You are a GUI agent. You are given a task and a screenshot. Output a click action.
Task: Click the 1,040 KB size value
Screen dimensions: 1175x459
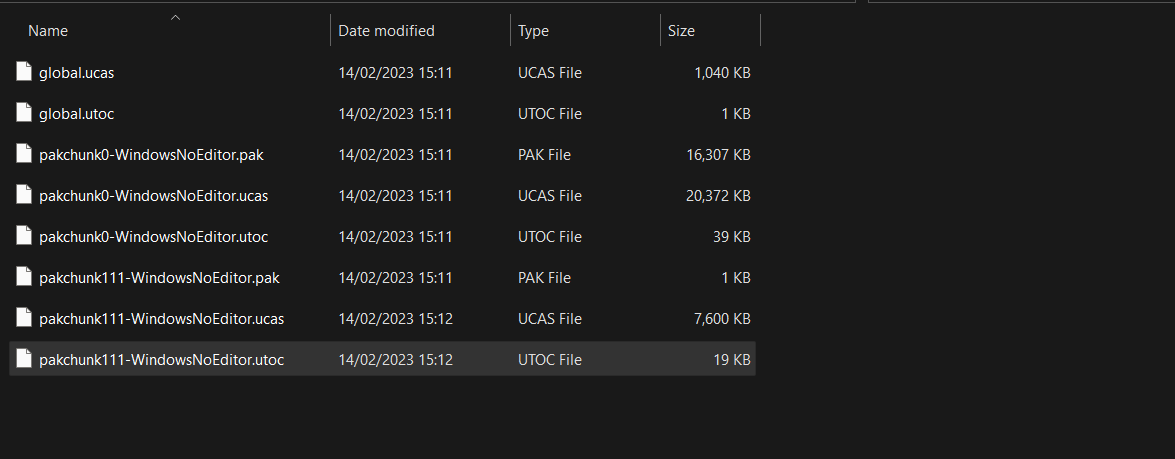[722, 73]
